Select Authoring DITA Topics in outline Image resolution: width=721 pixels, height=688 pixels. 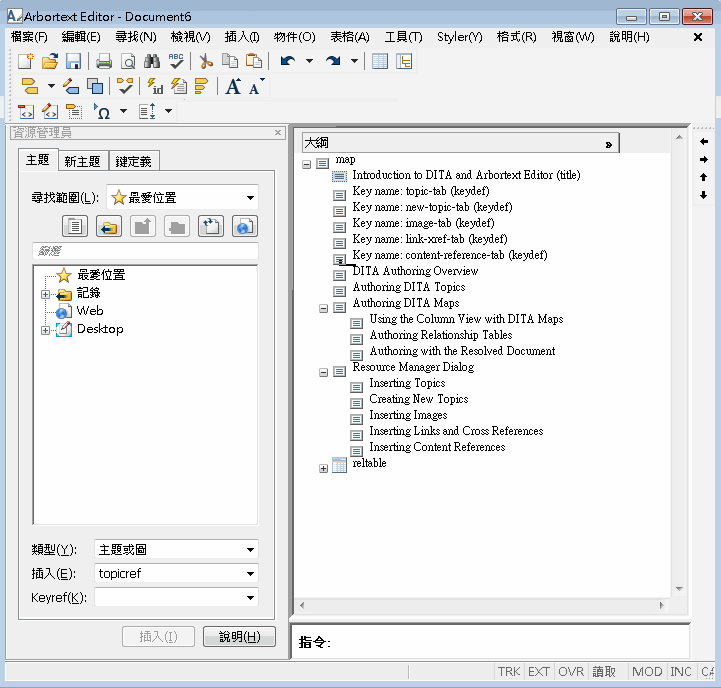pyautogui.click(x=409, y=287)
